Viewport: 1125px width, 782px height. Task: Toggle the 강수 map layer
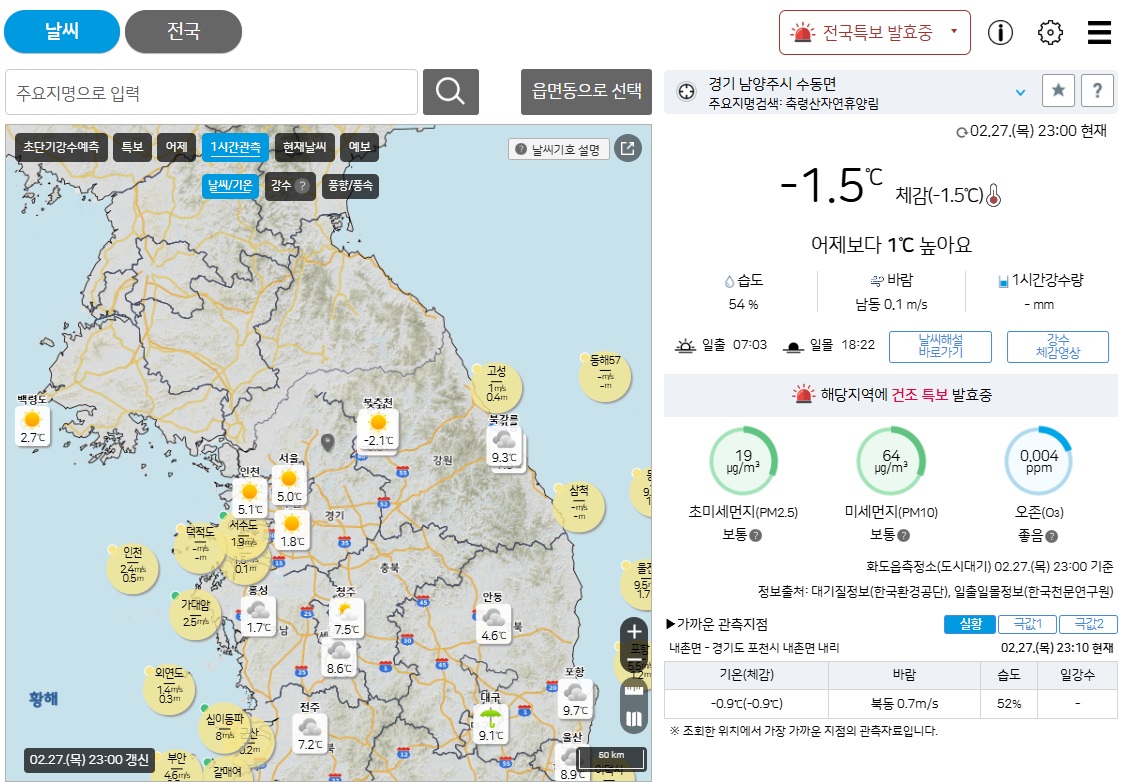(290, 186)
